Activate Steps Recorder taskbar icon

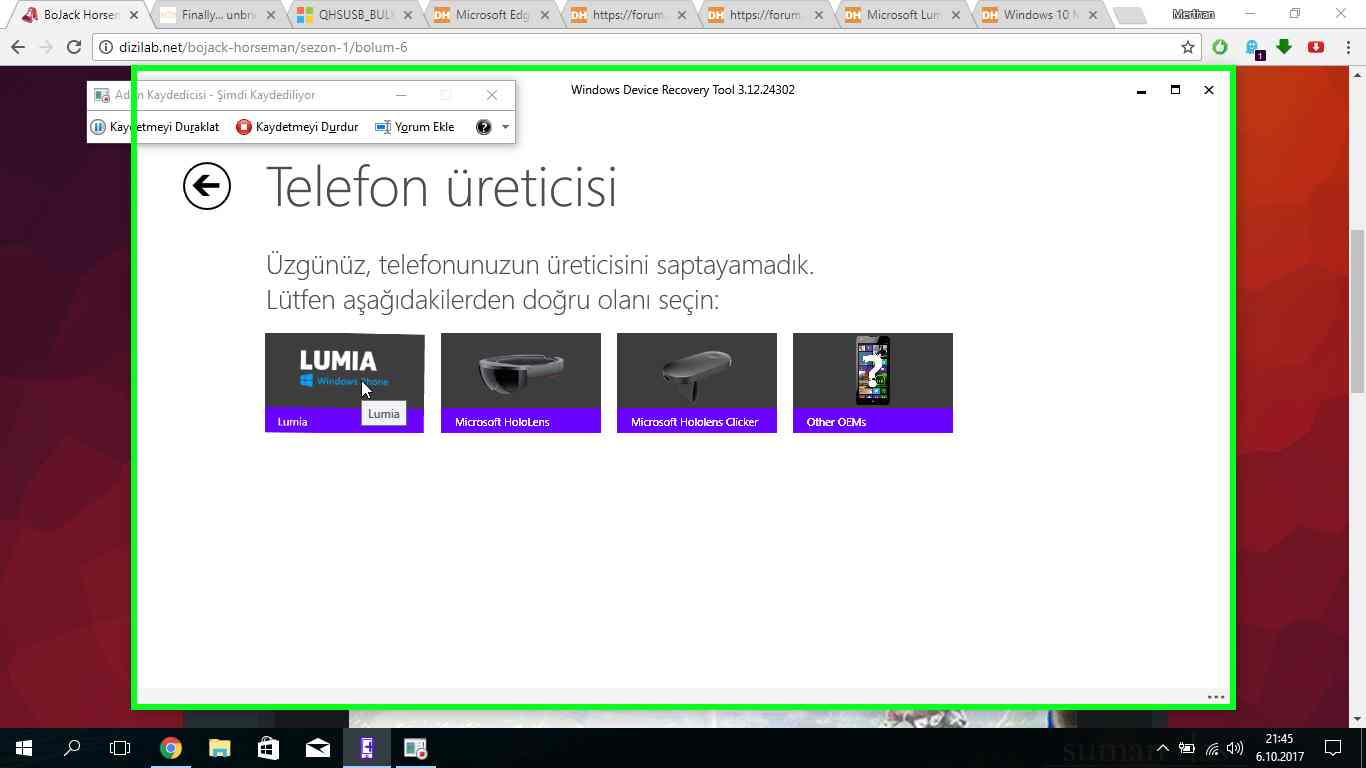(416, 748)
